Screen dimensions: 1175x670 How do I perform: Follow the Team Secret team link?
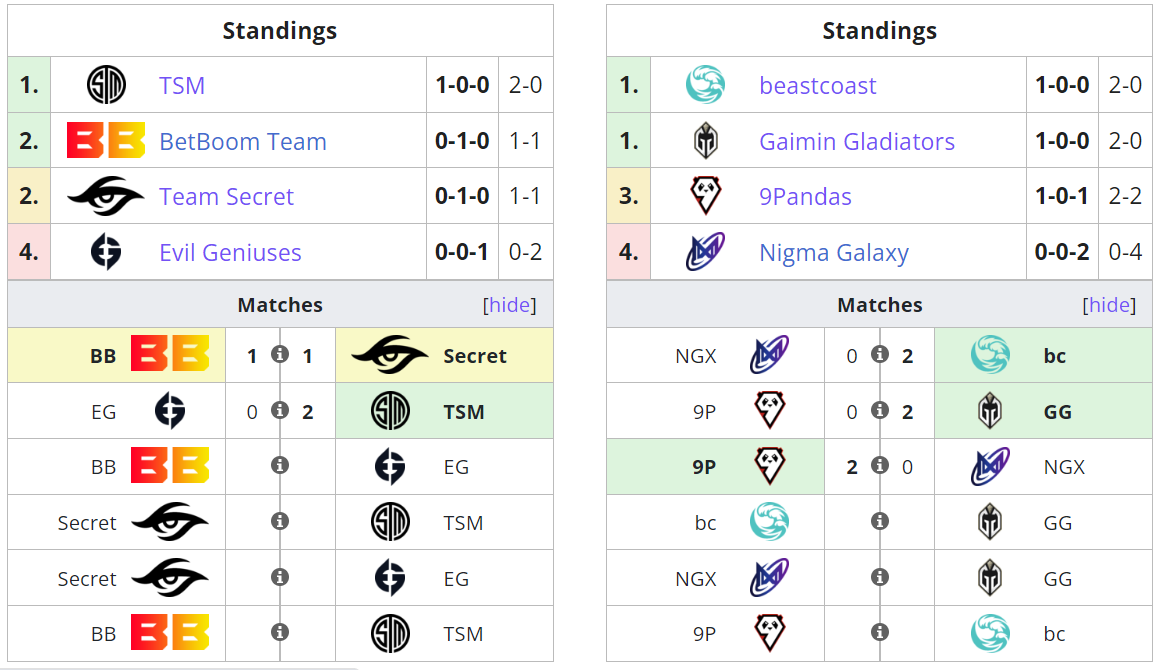pos(226,197)
